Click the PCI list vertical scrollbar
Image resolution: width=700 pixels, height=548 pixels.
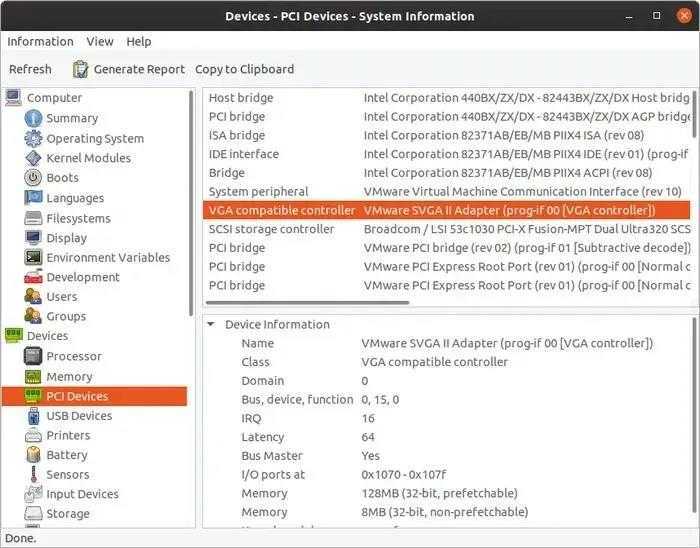(x=694, y=114)
